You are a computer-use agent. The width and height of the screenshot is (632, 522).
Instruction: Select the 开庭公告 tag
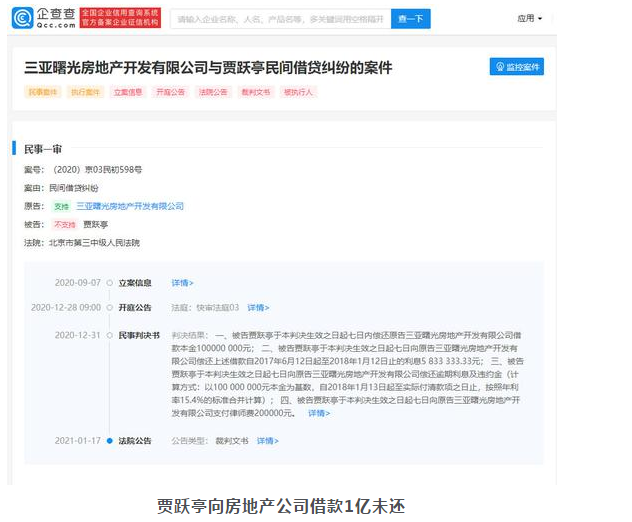point(171,92)
